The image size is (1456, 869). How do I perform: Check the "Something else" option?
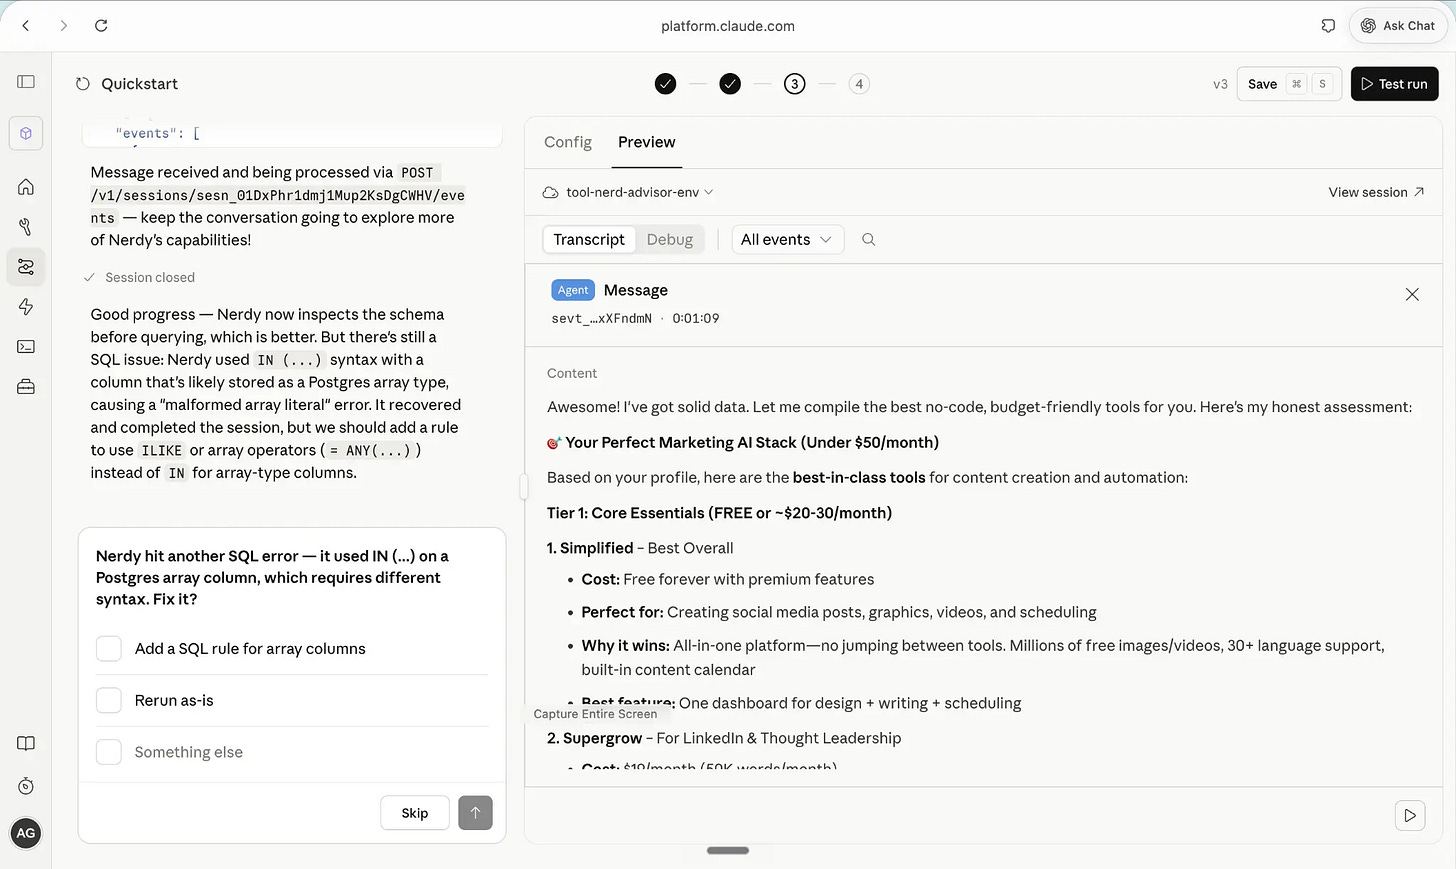click(109, 753)
